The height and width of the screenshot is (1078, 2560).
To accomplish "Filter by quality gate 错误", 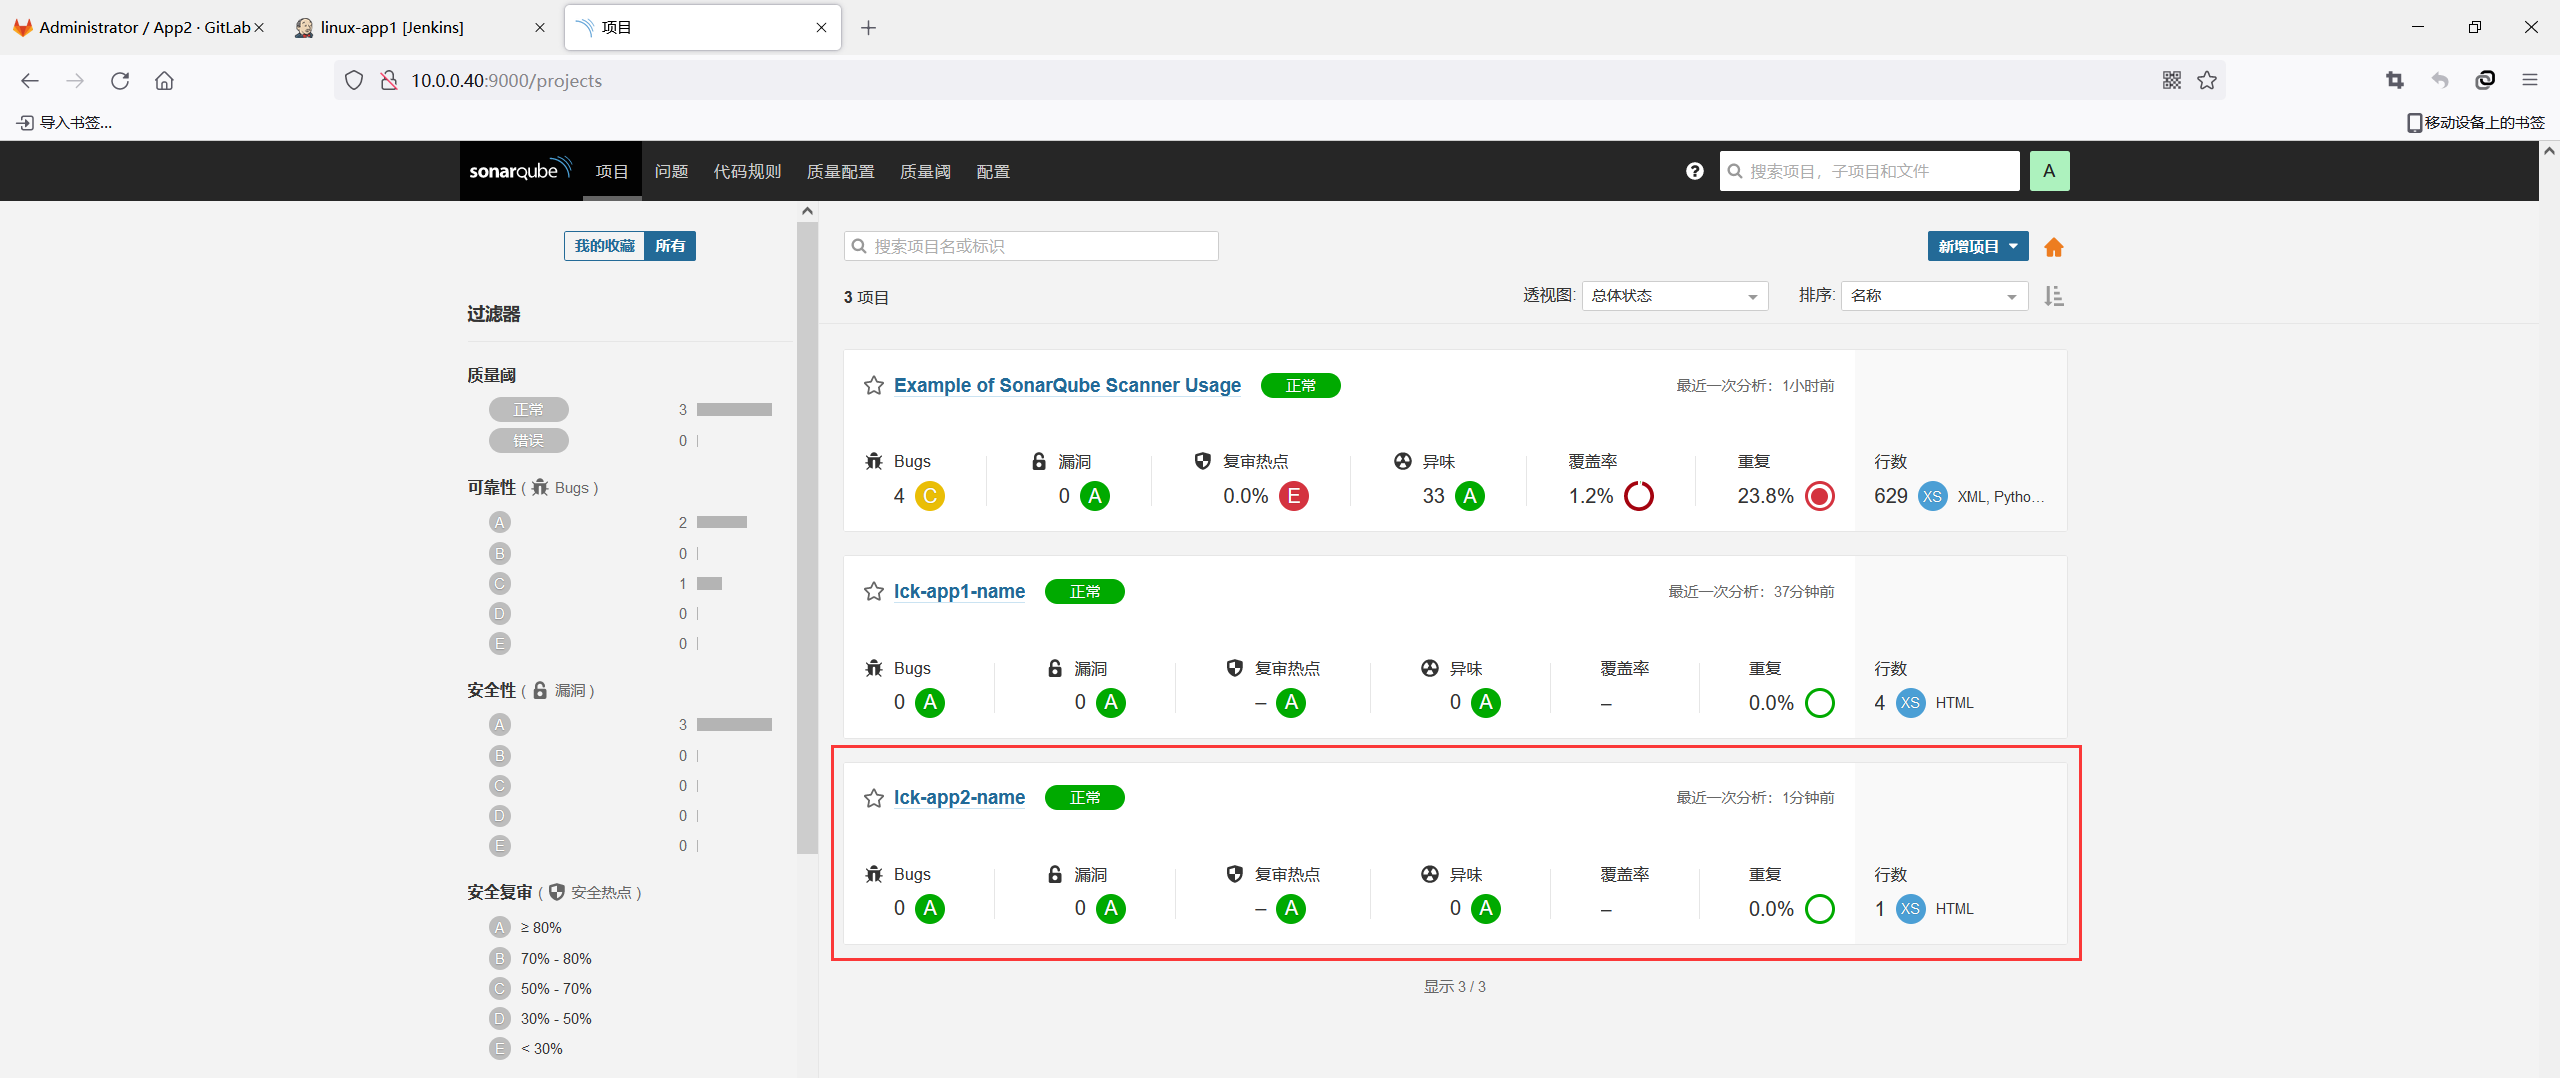I will tap(529, 441).
